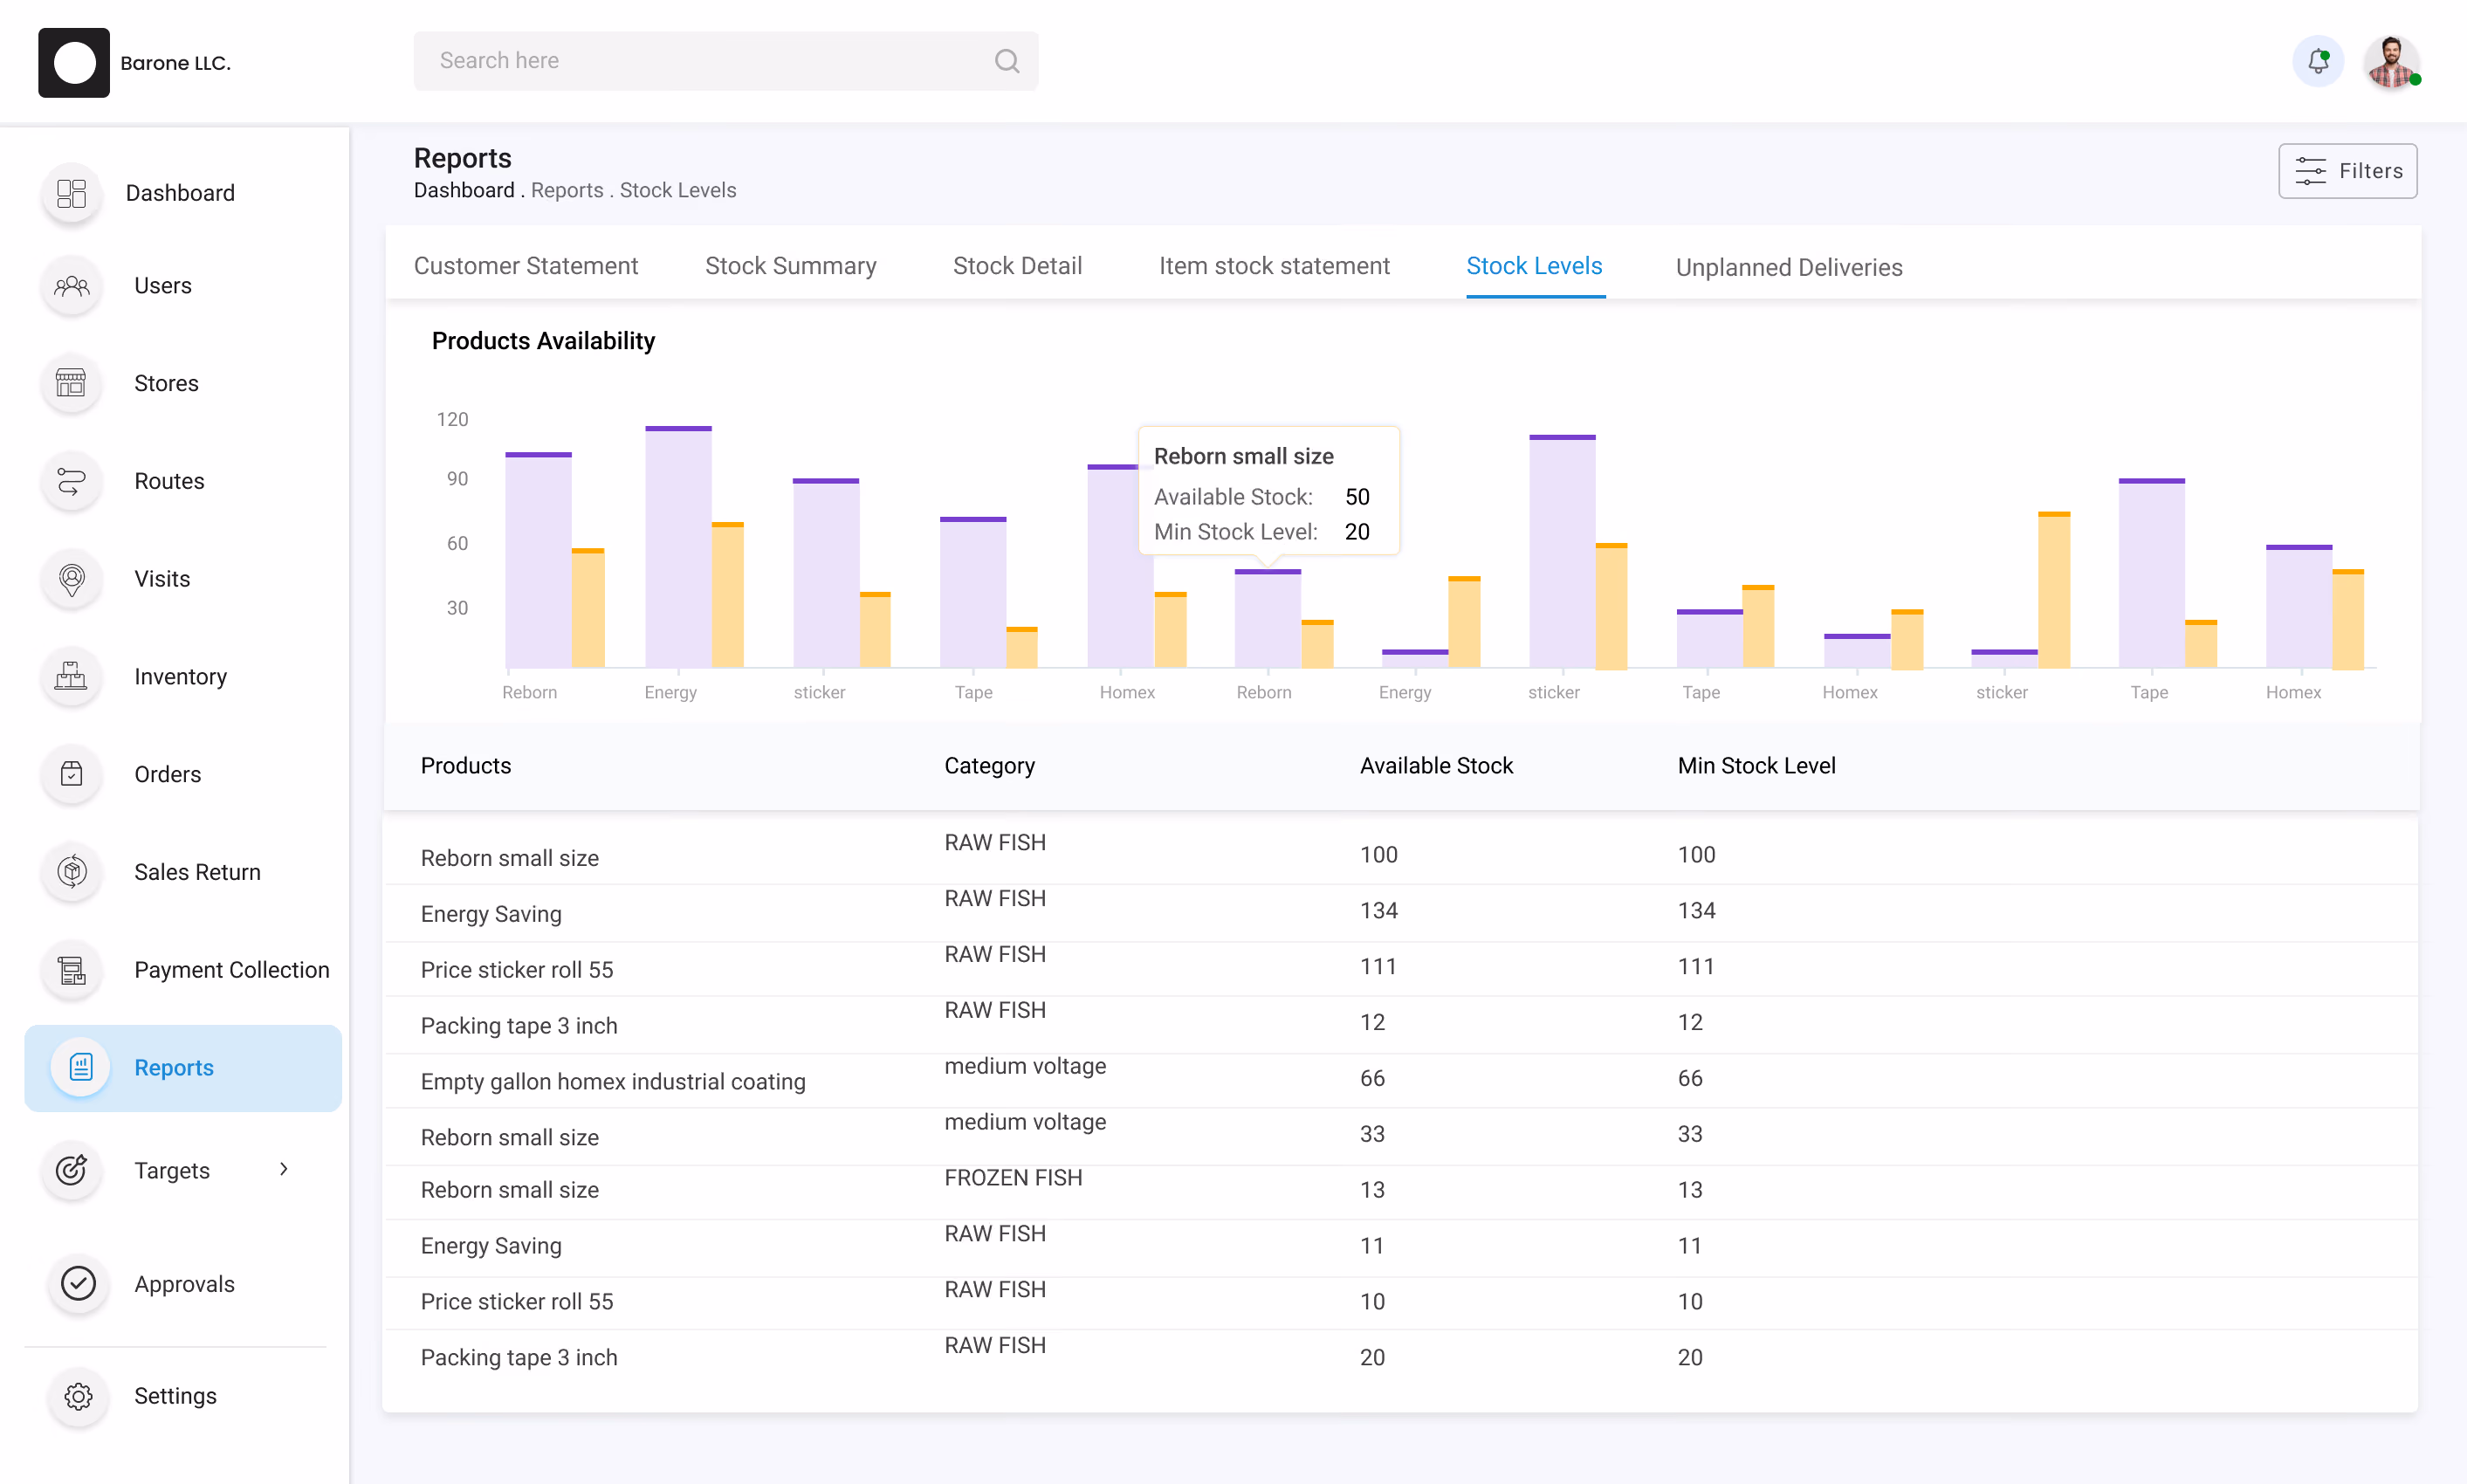The height and width of the screenshot is (1484, 2467).
Task: Switch to the Customer Statement tab
Action: pyautogui.click(x=526, y=266)
